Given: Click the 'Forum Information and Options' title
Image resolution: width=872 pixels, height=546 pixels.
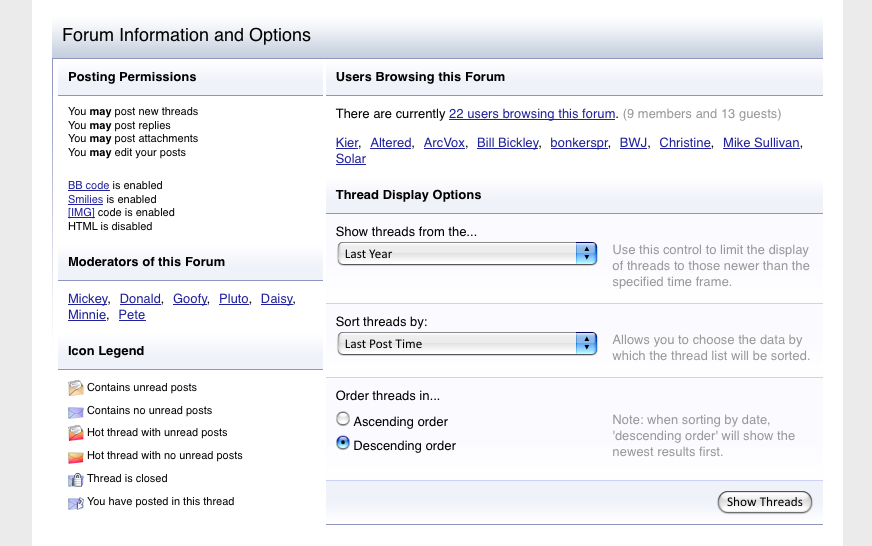Looking at the screenshot, I should (x=186, y=35).
